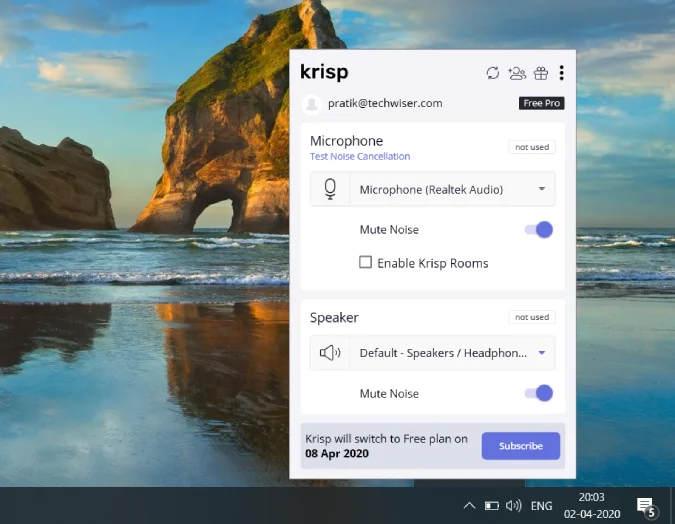This screenshot has height=524, width=675.
Task: Click the Enable Krisp Rooms label text
Action: pos(433,263)
